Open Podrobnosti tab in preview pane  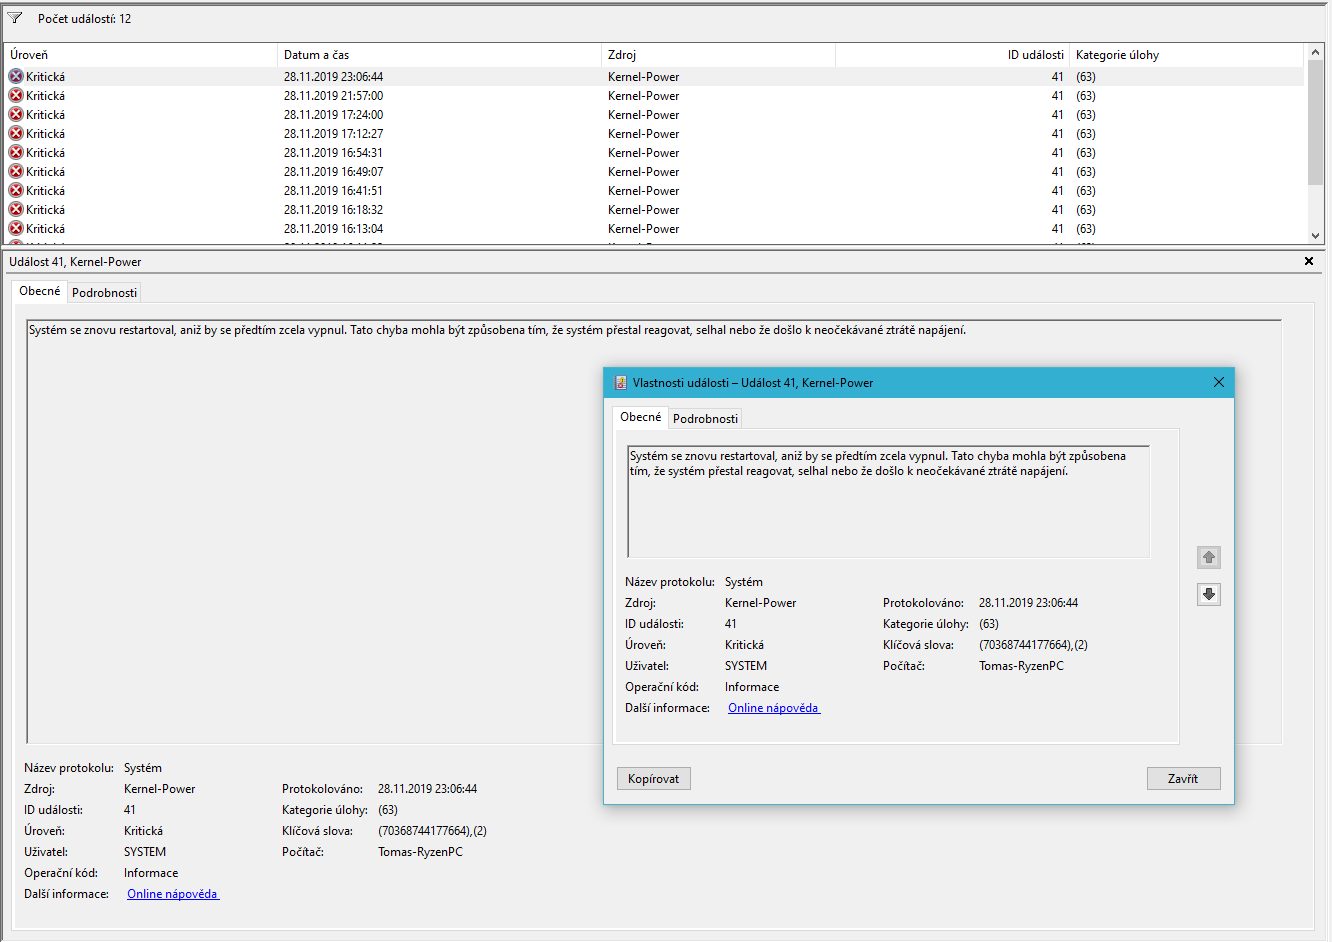click(104, 293)
